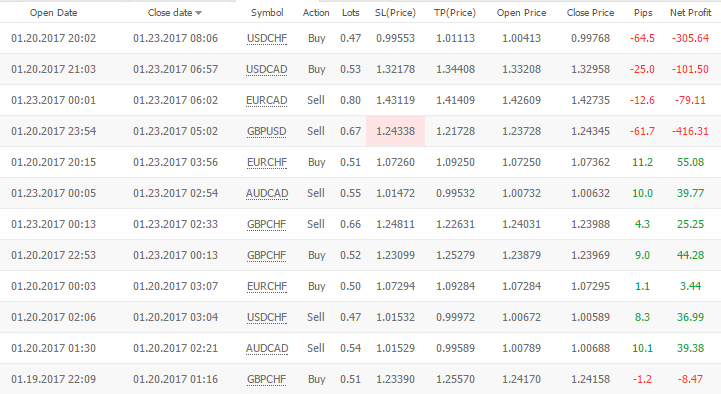Screen dimensions: 721x394
Task: Select open date 01.20.2017 23:54
Action: [54, 131]
